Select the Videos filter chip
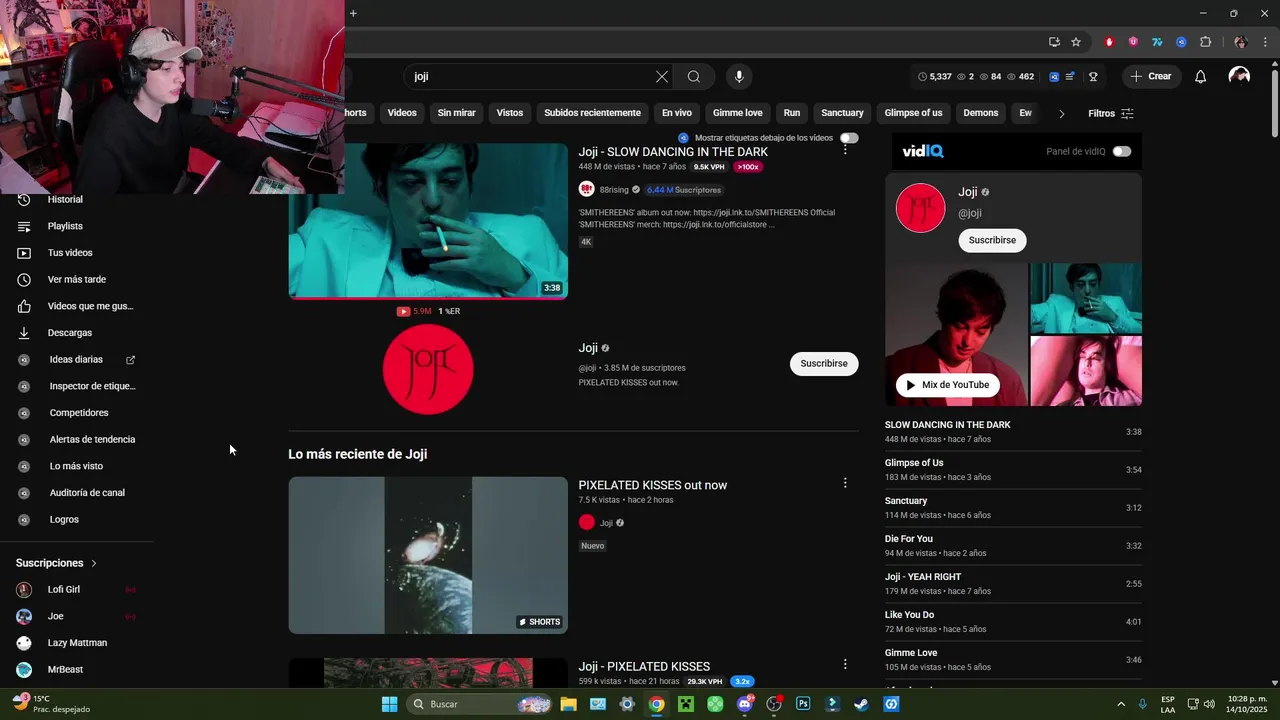The width and height of the screenshot is (1280, 720). click(402, 113)
